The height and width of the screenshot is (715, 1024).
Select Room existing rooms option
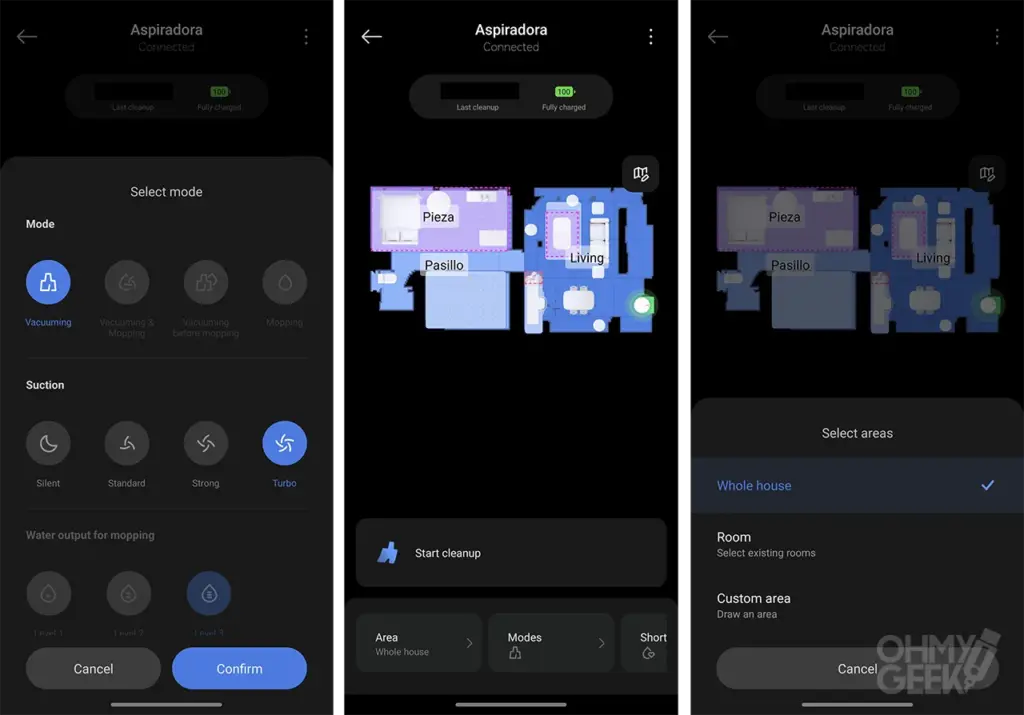point(857,544)
